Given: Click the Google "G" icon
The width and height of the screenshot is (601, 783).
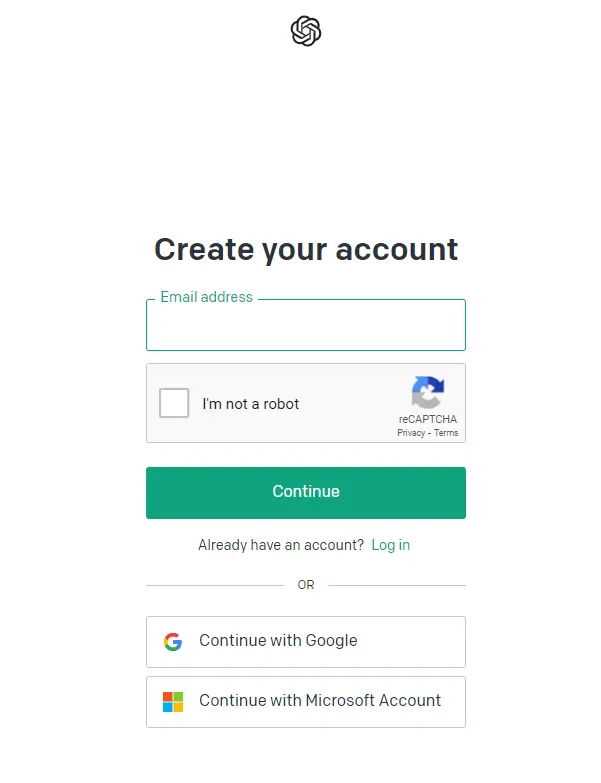Looking at the screenshot, I should [x=173, y=642].
